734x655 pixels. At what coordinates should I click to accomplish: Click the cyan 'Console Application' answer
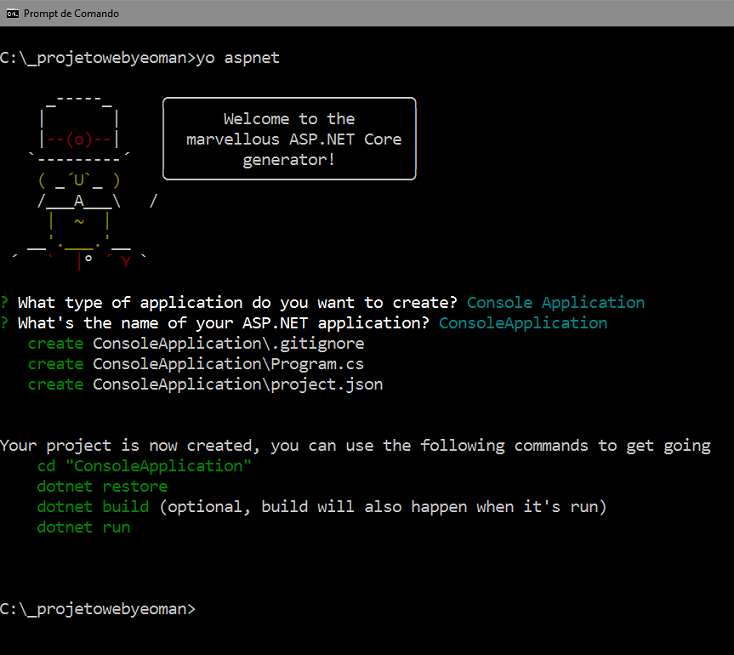pos(556,302)
